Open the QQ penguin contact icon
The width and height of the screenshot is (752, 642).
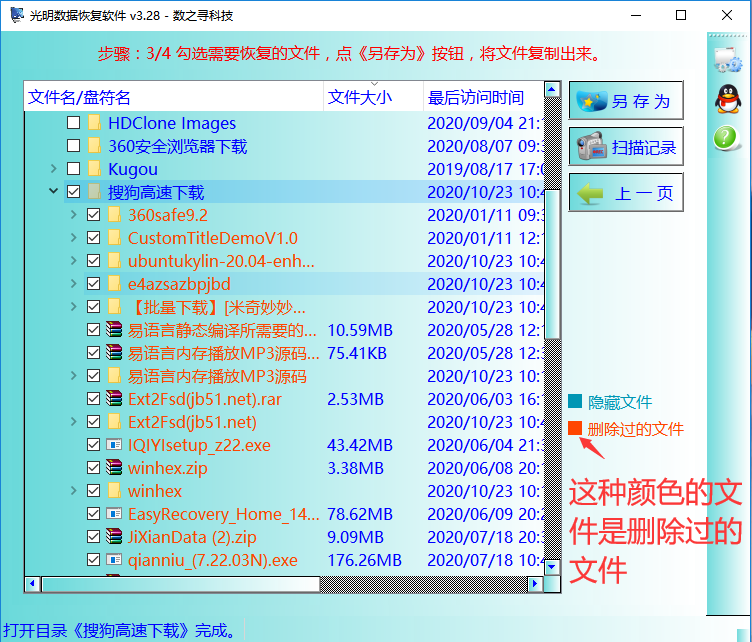(728, 99)
